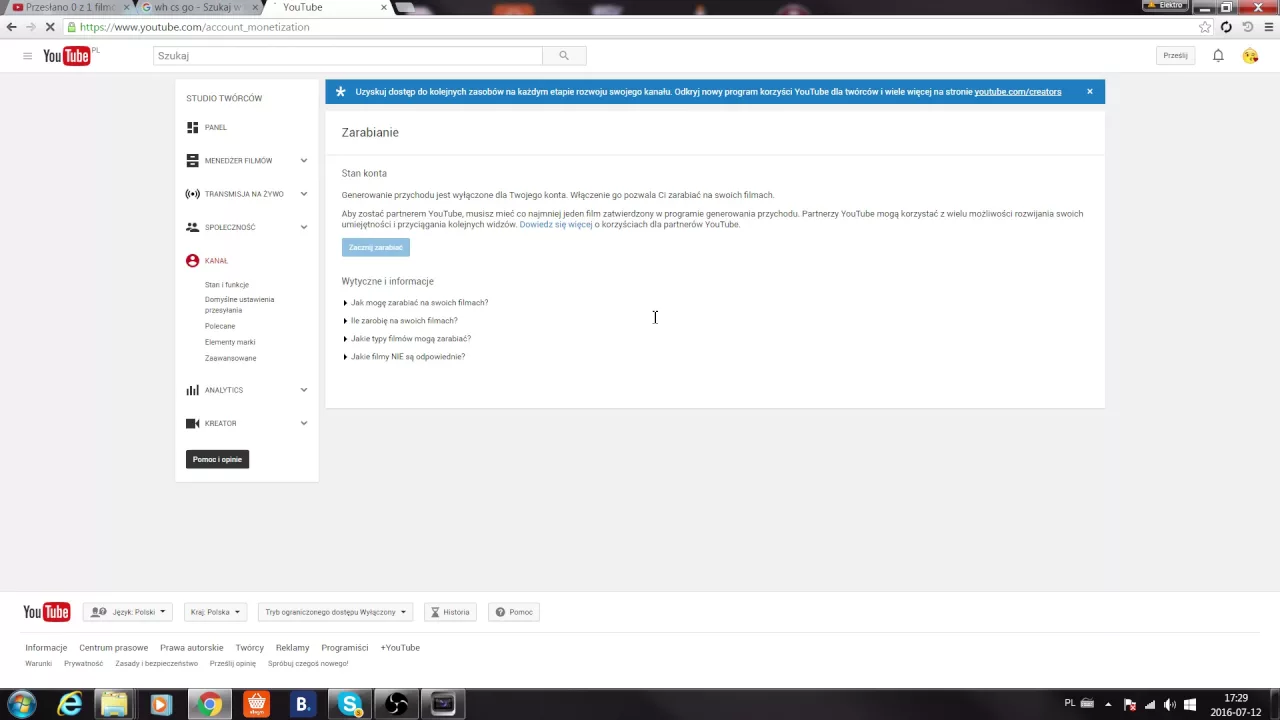The image size is (1280, 720).
Task: Click the Historia footer button
Action: click(450, 612)
